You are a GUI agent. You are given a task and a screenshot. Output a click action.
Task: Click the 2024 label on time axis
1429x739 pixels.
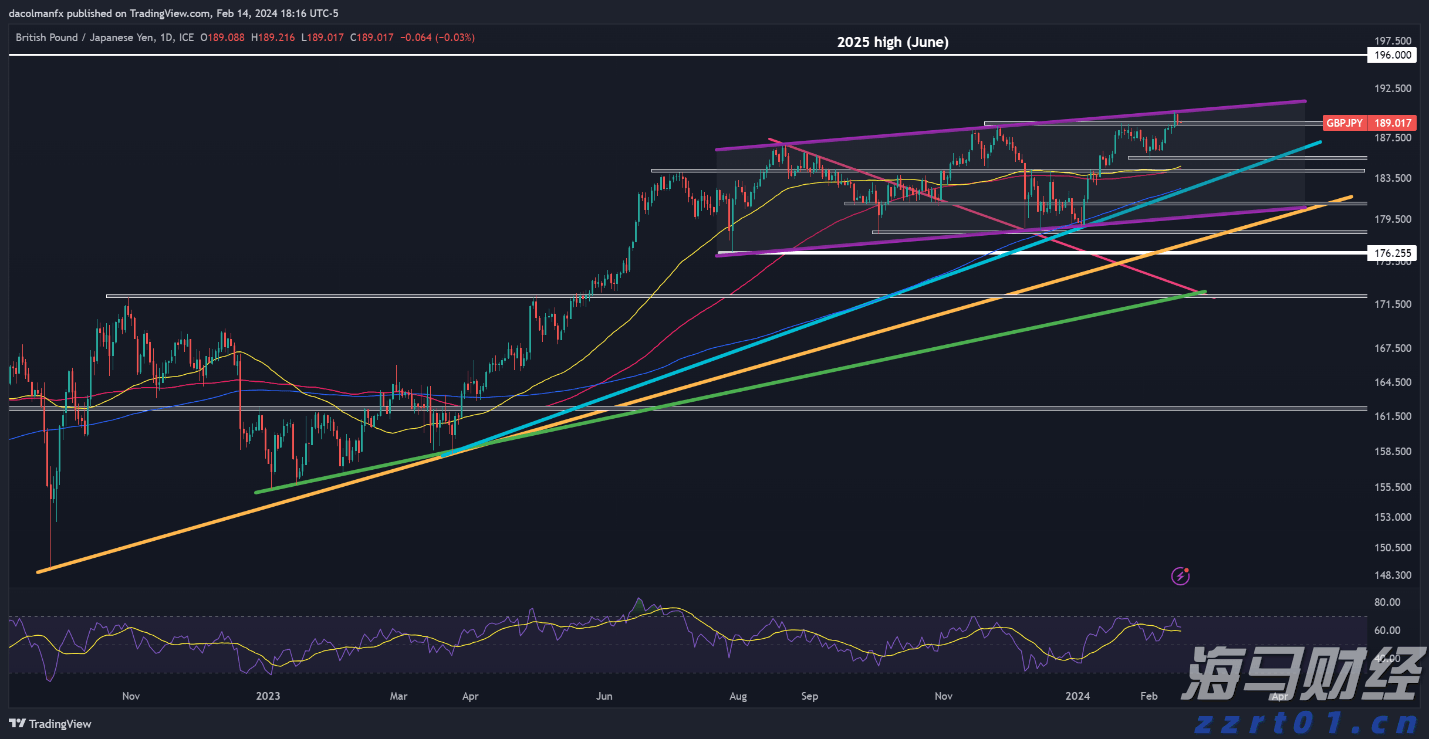pos(1077,695)
